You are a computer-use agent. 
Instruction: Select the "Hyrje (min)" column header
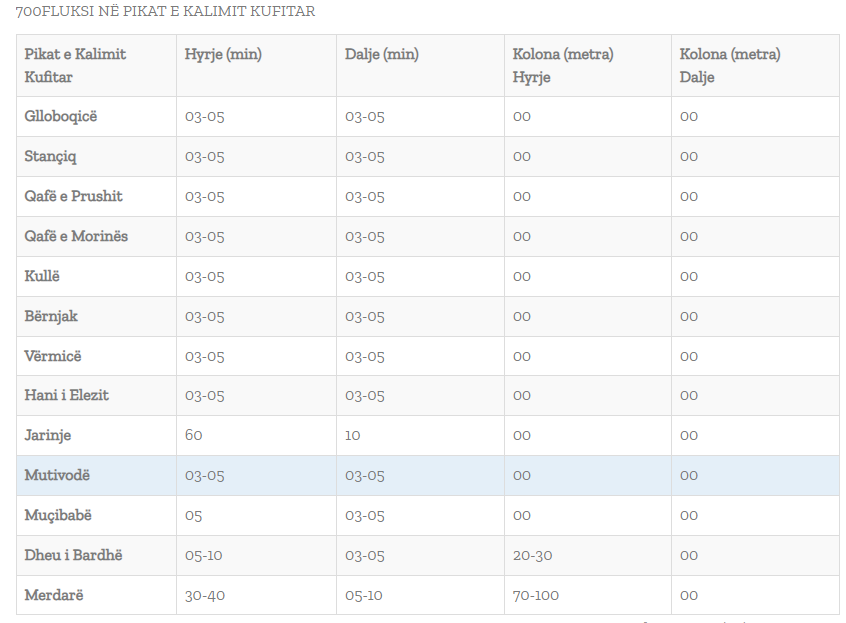(x=223, y=54)
